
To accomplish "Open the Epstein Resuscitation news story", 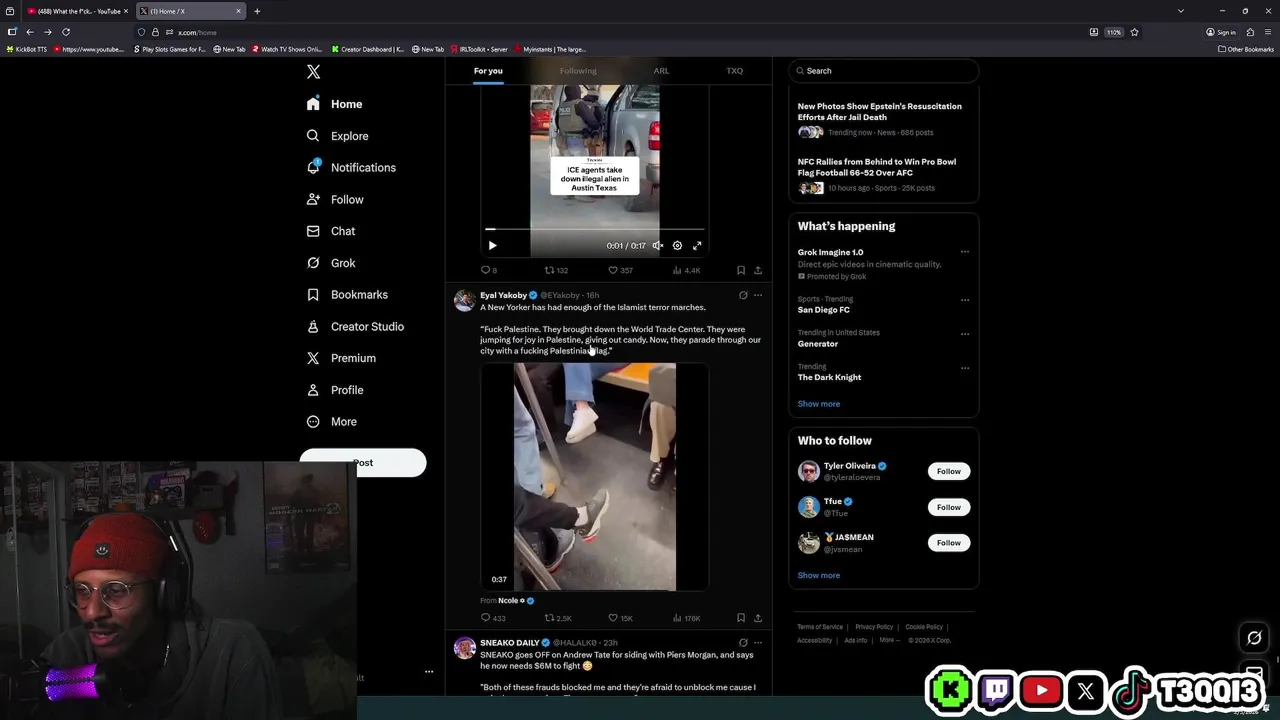I will pos(880,118).
